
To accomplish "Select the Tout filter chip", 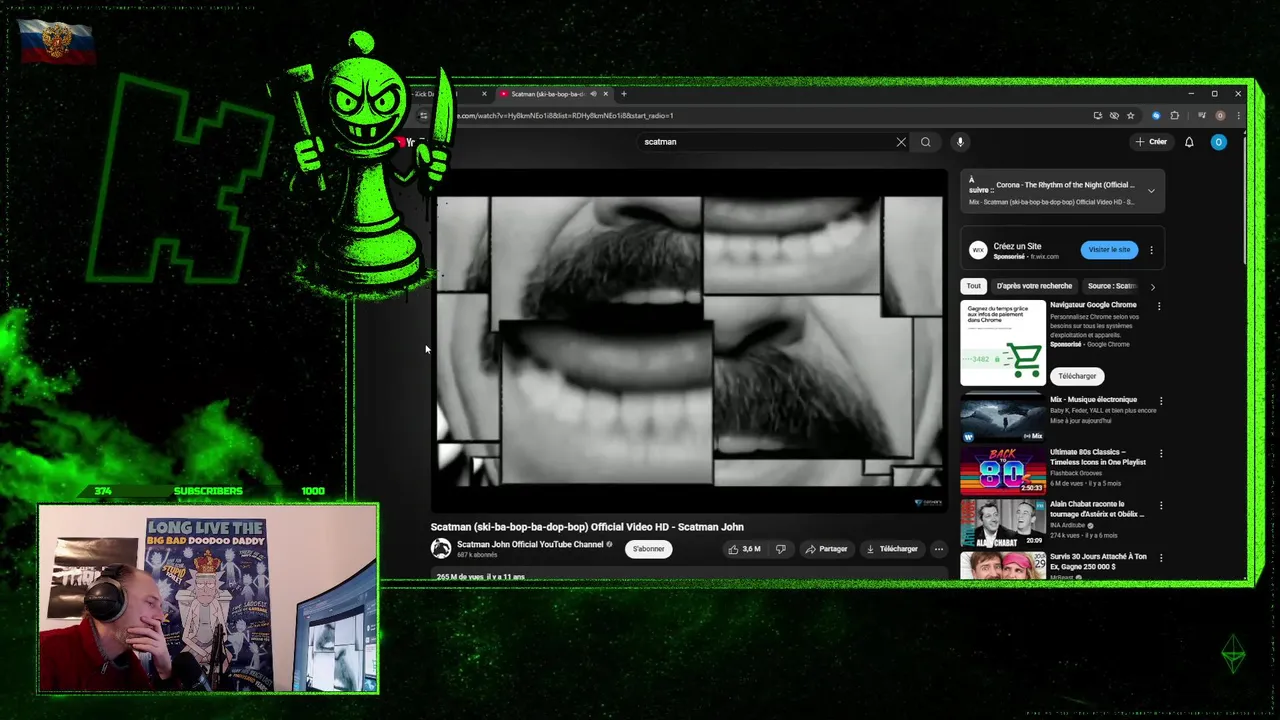I will (x=973, y=286).
